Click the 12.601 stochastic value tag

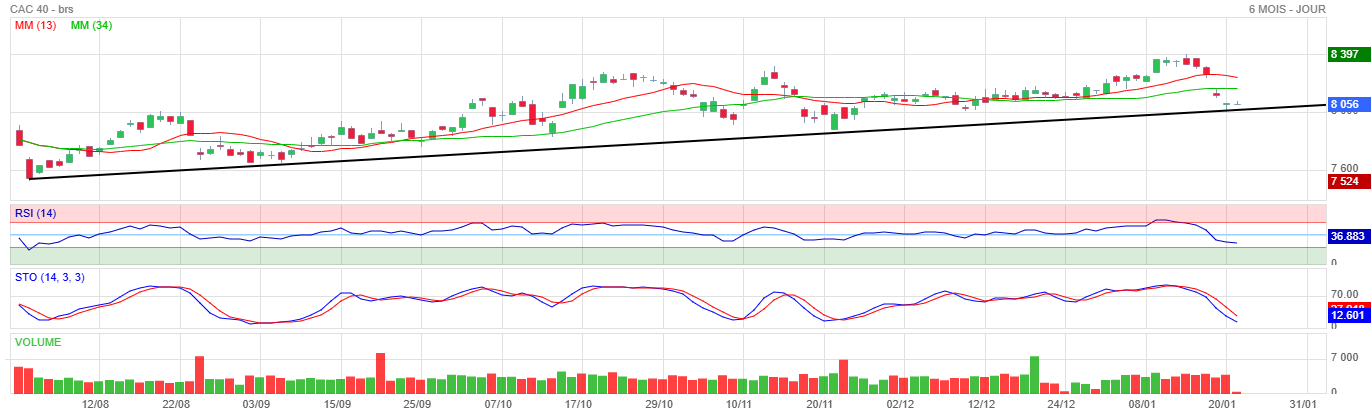point(1347,315)
